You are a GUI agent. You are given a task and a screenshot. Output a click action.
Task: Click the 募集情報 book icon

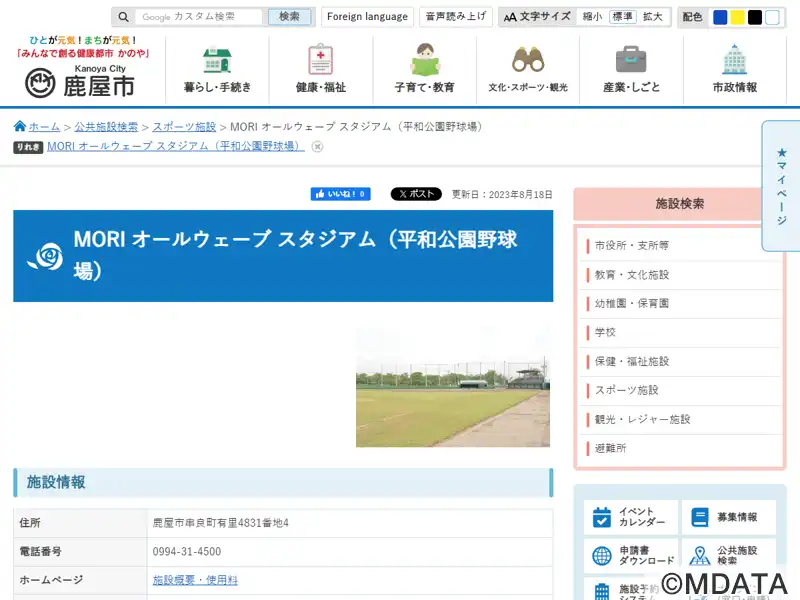[x=700, y=517]
